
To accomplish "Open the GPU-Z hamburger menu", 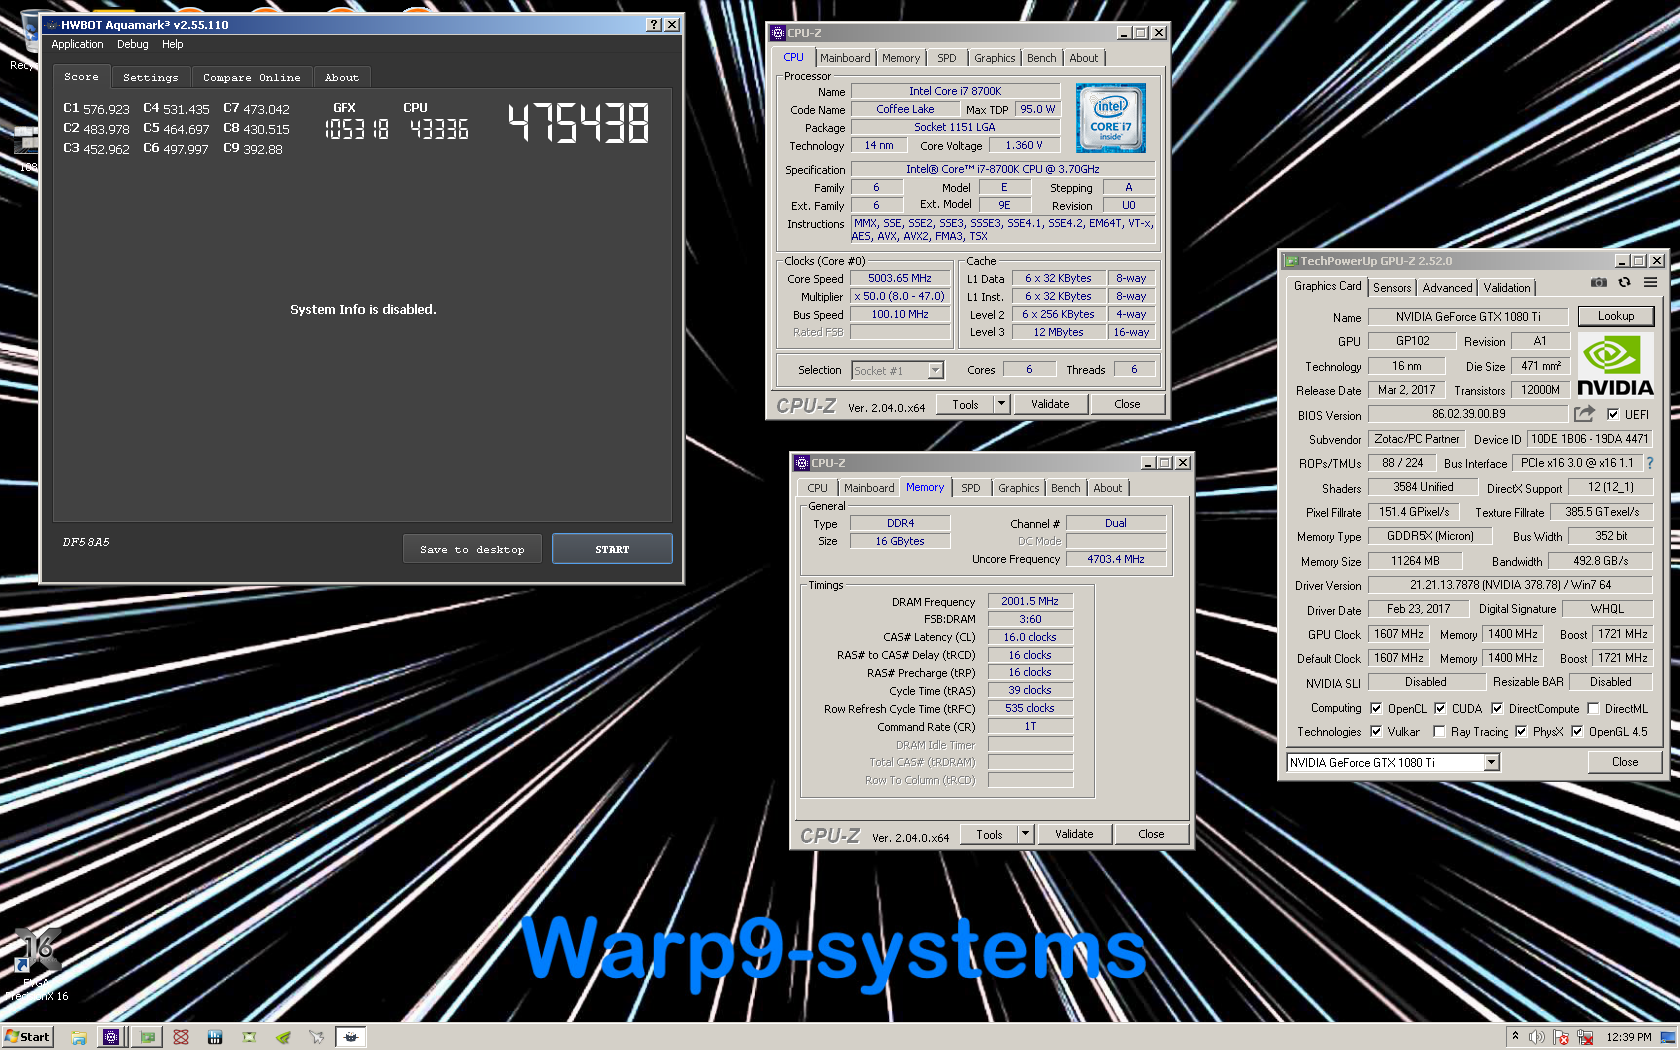I will click(1650, 283).
